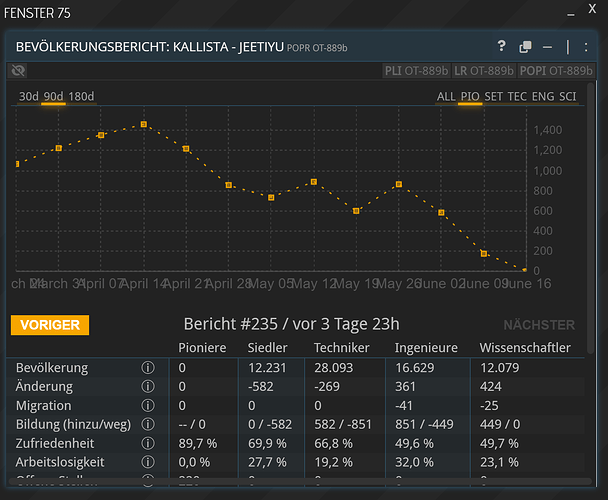Viewport: 608px width, 500px height.
Task: Click Ingenieure unemployment value 32,0 %
Action: coord(414,462)
